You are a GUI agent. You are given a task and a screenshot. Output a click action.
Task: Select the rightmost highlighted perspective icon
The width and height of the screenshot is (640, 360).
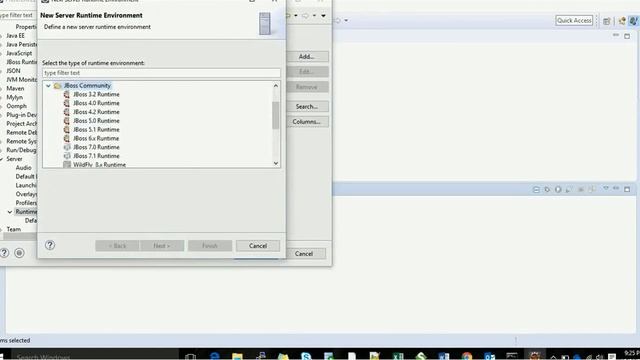tap(633, 21)
